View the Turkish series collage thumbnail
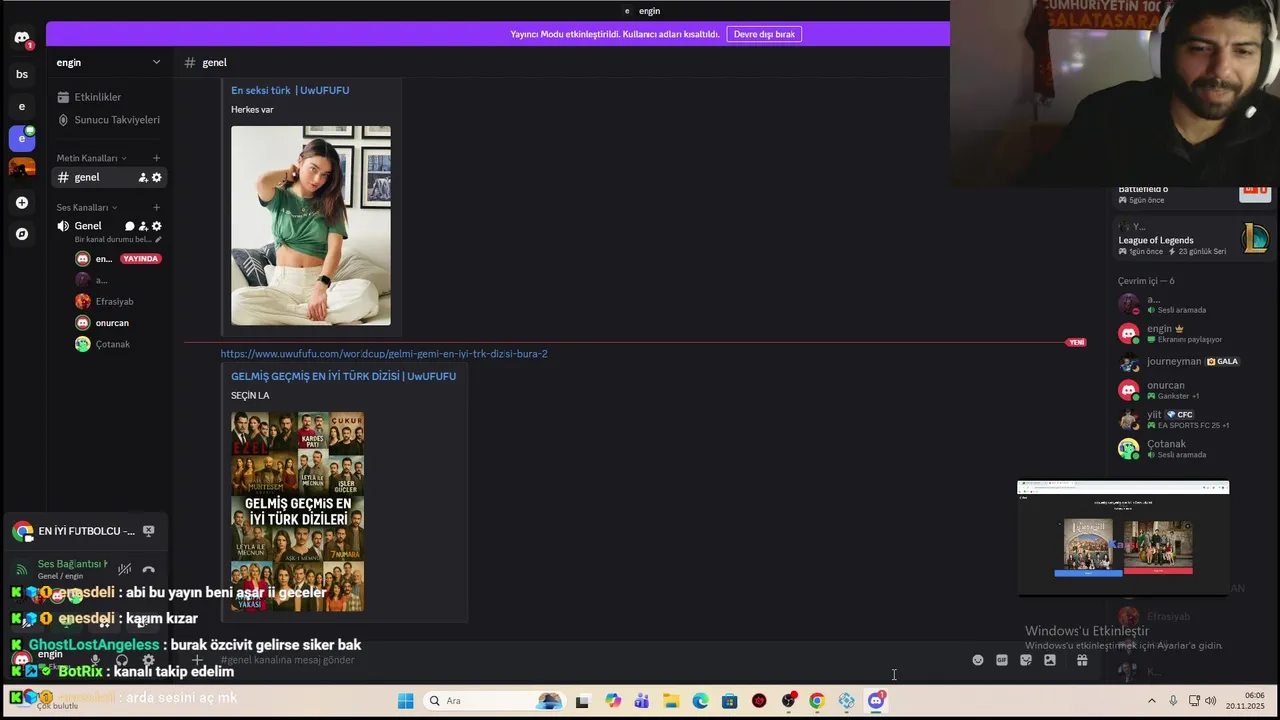The height and width of the screenshot is (720, 1280). (x=297, y=511)
